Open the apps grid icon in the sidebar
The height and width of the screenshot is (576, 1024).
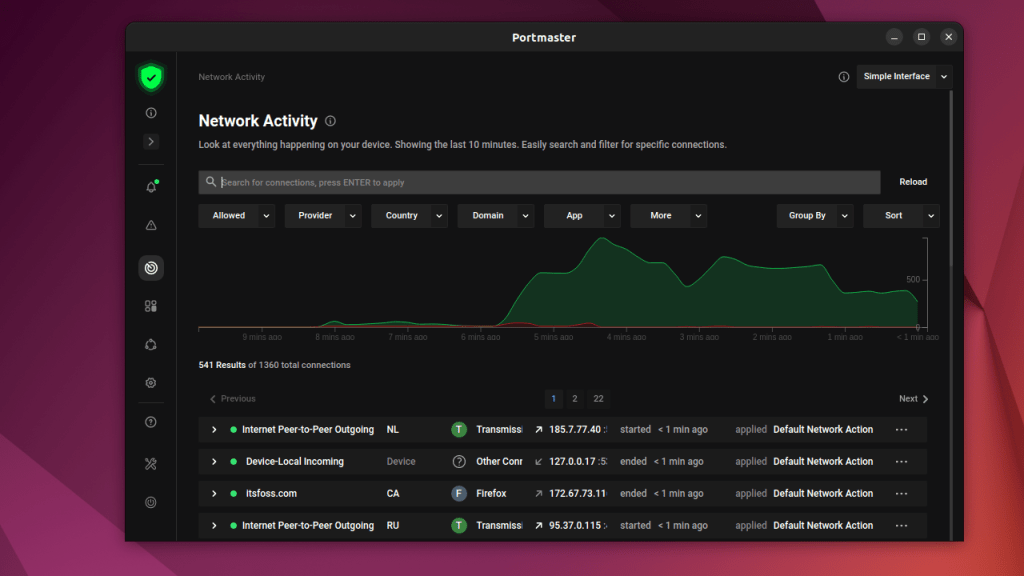(151, 306)
